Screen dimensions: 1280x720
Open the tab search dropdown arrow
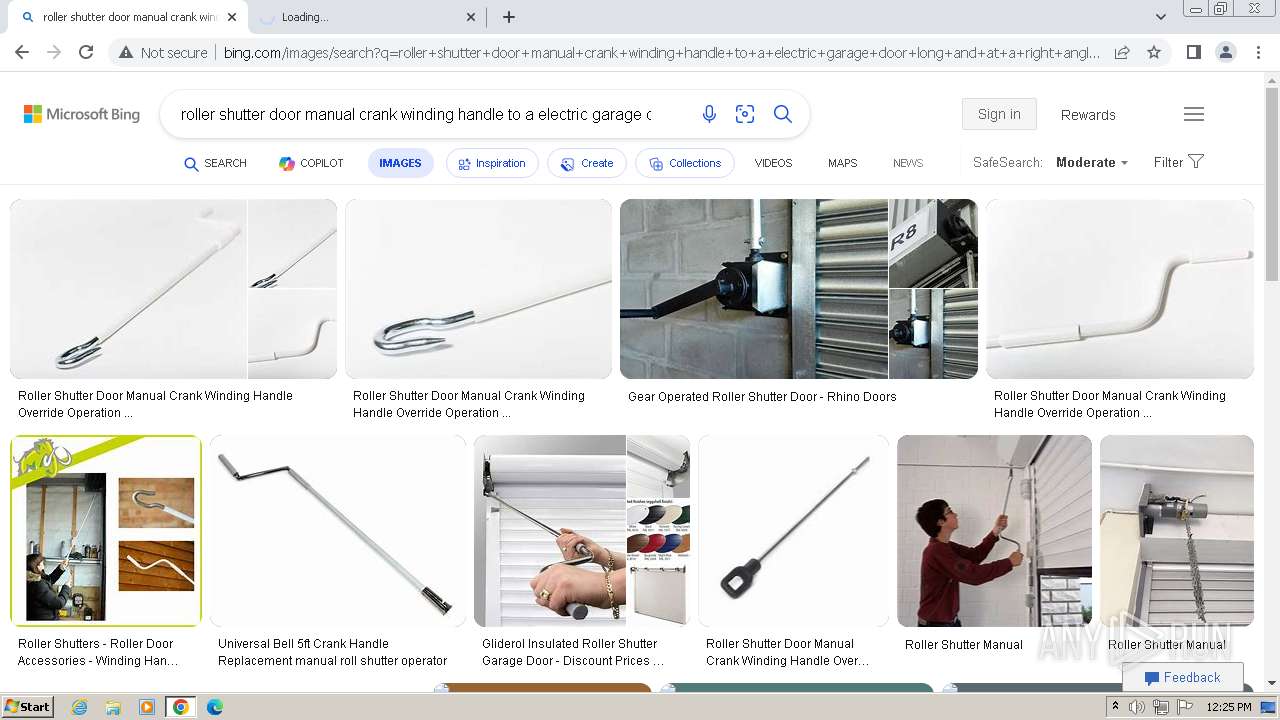1160,17
